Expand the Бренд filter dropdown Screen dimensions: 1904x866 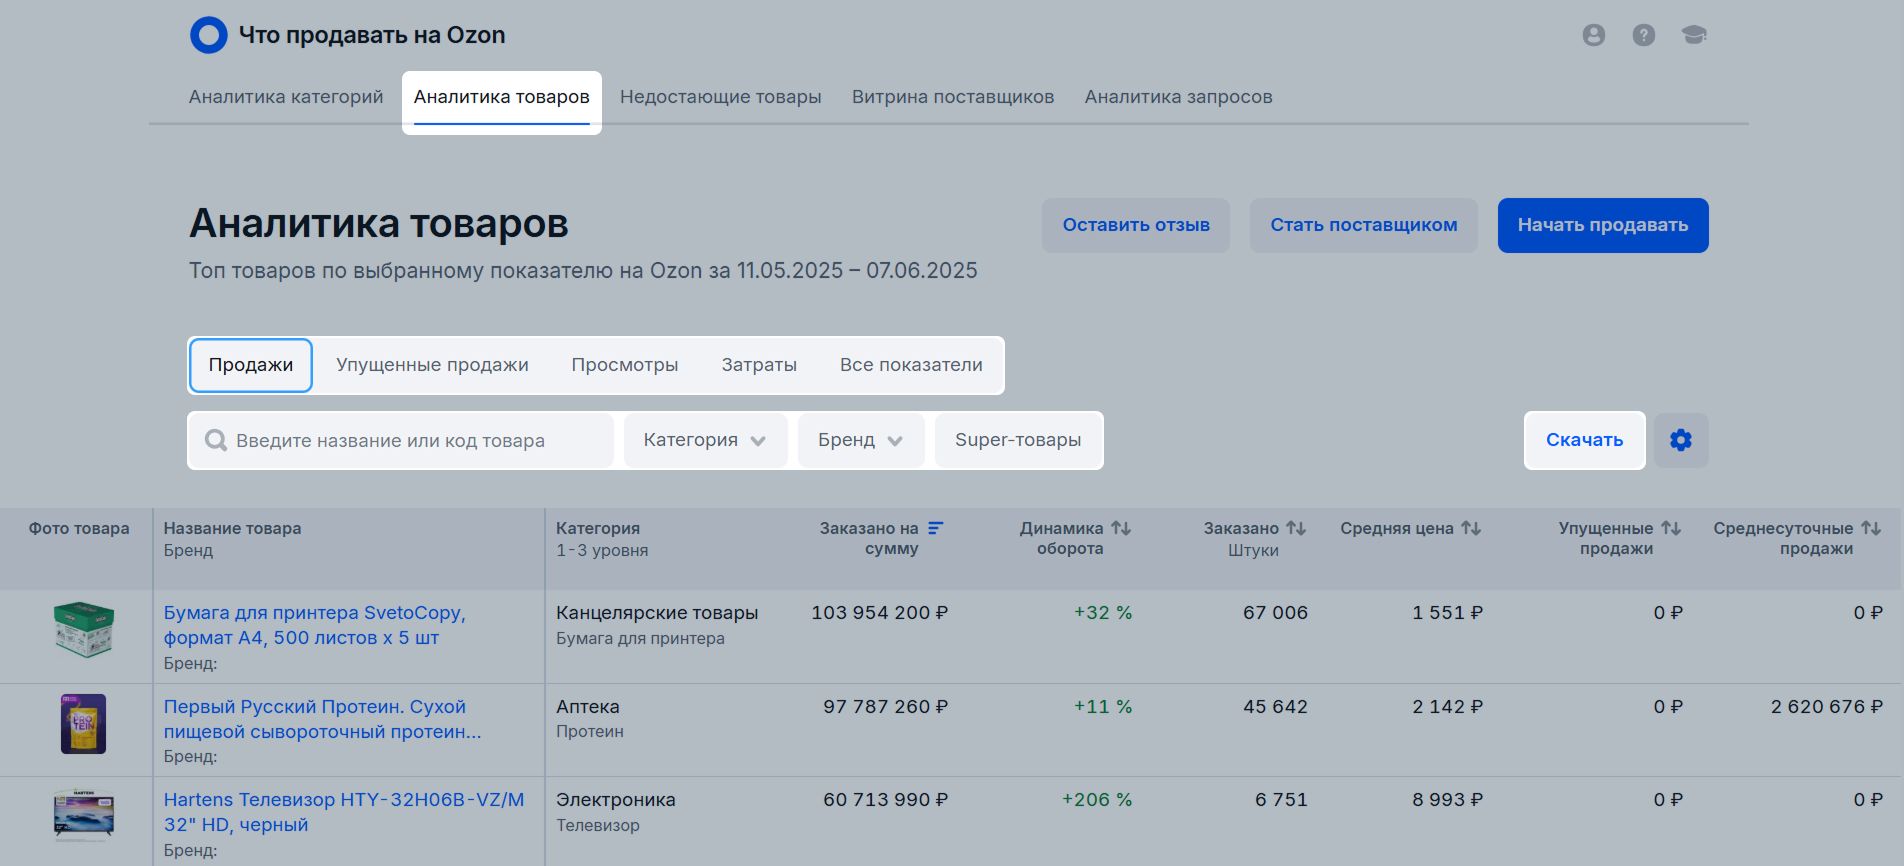[861, 440]
